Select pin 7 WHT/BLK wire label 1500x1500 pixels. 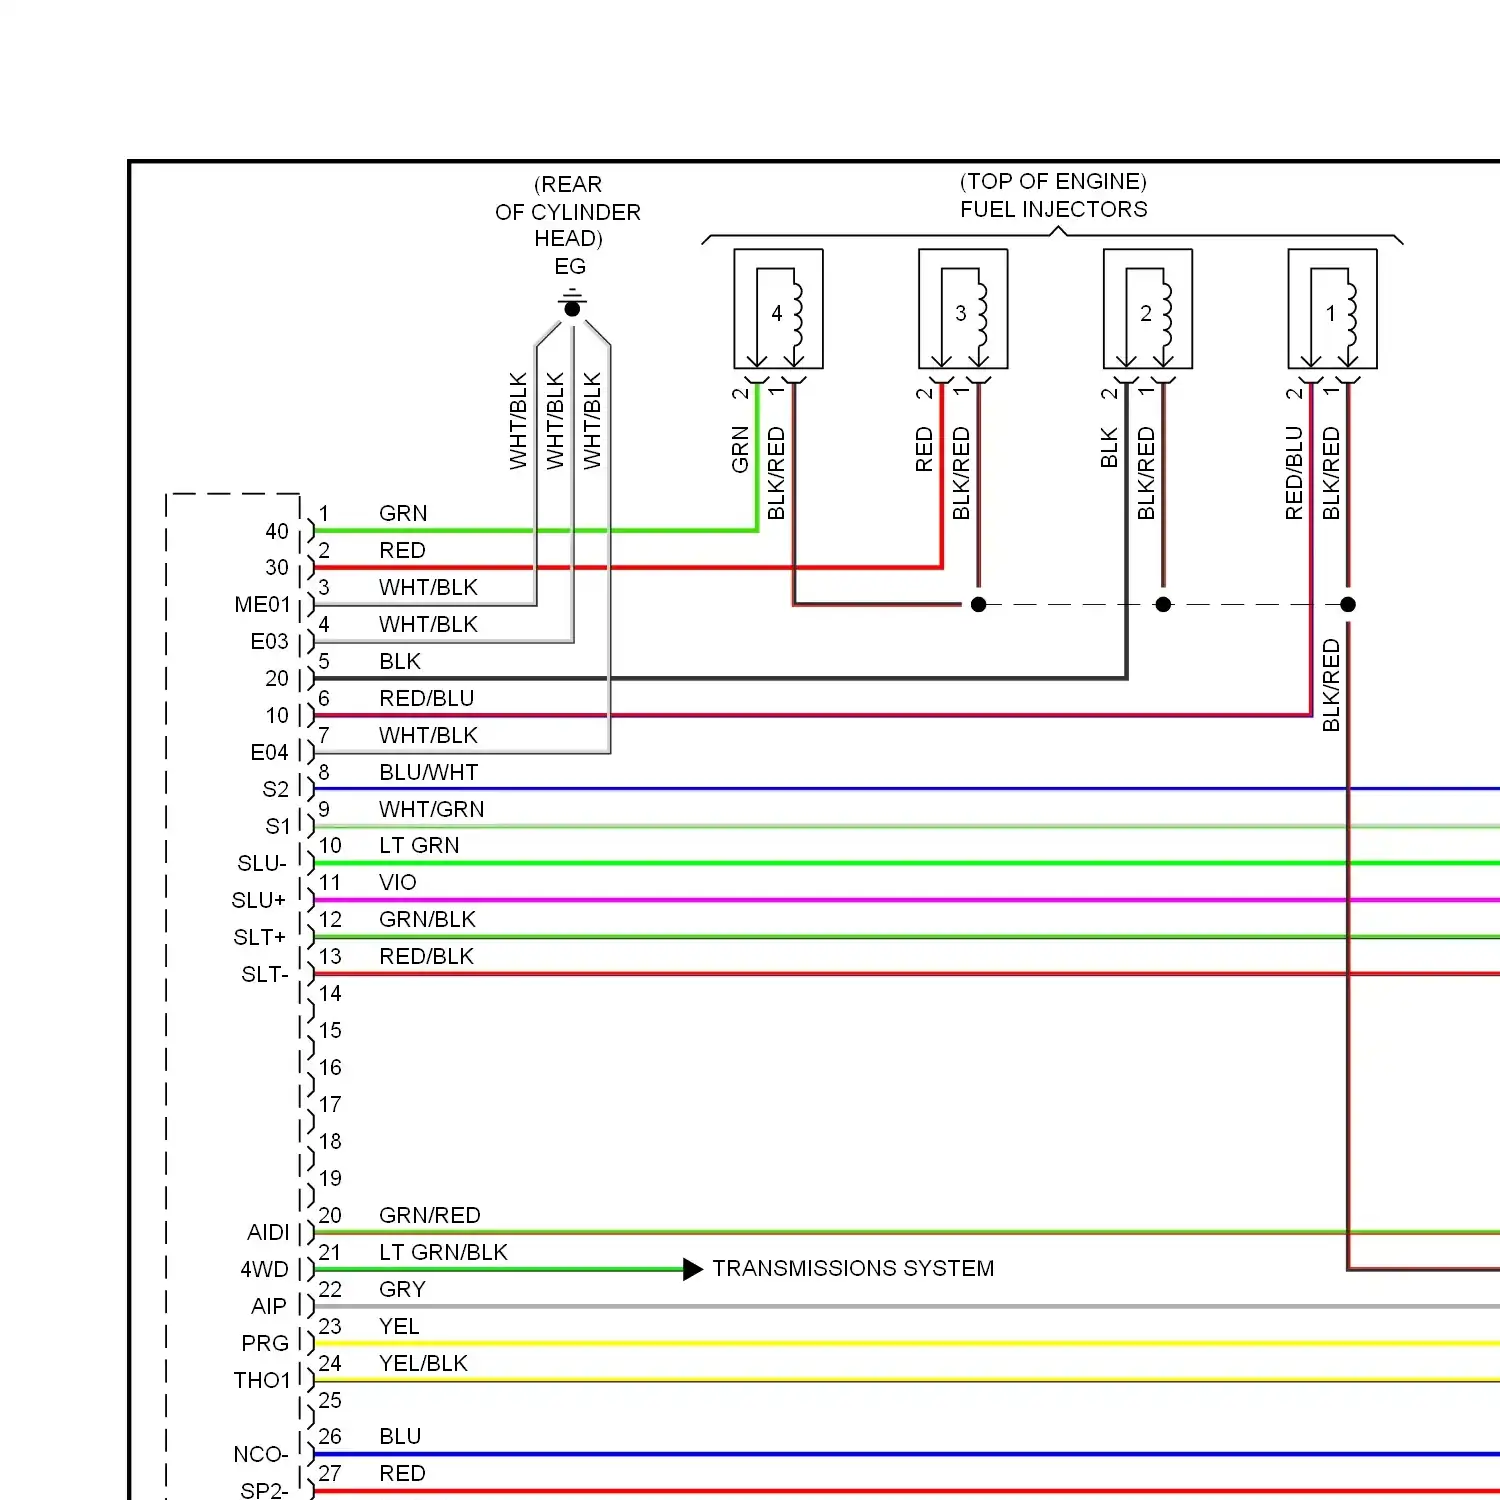(x=428, y=735)
